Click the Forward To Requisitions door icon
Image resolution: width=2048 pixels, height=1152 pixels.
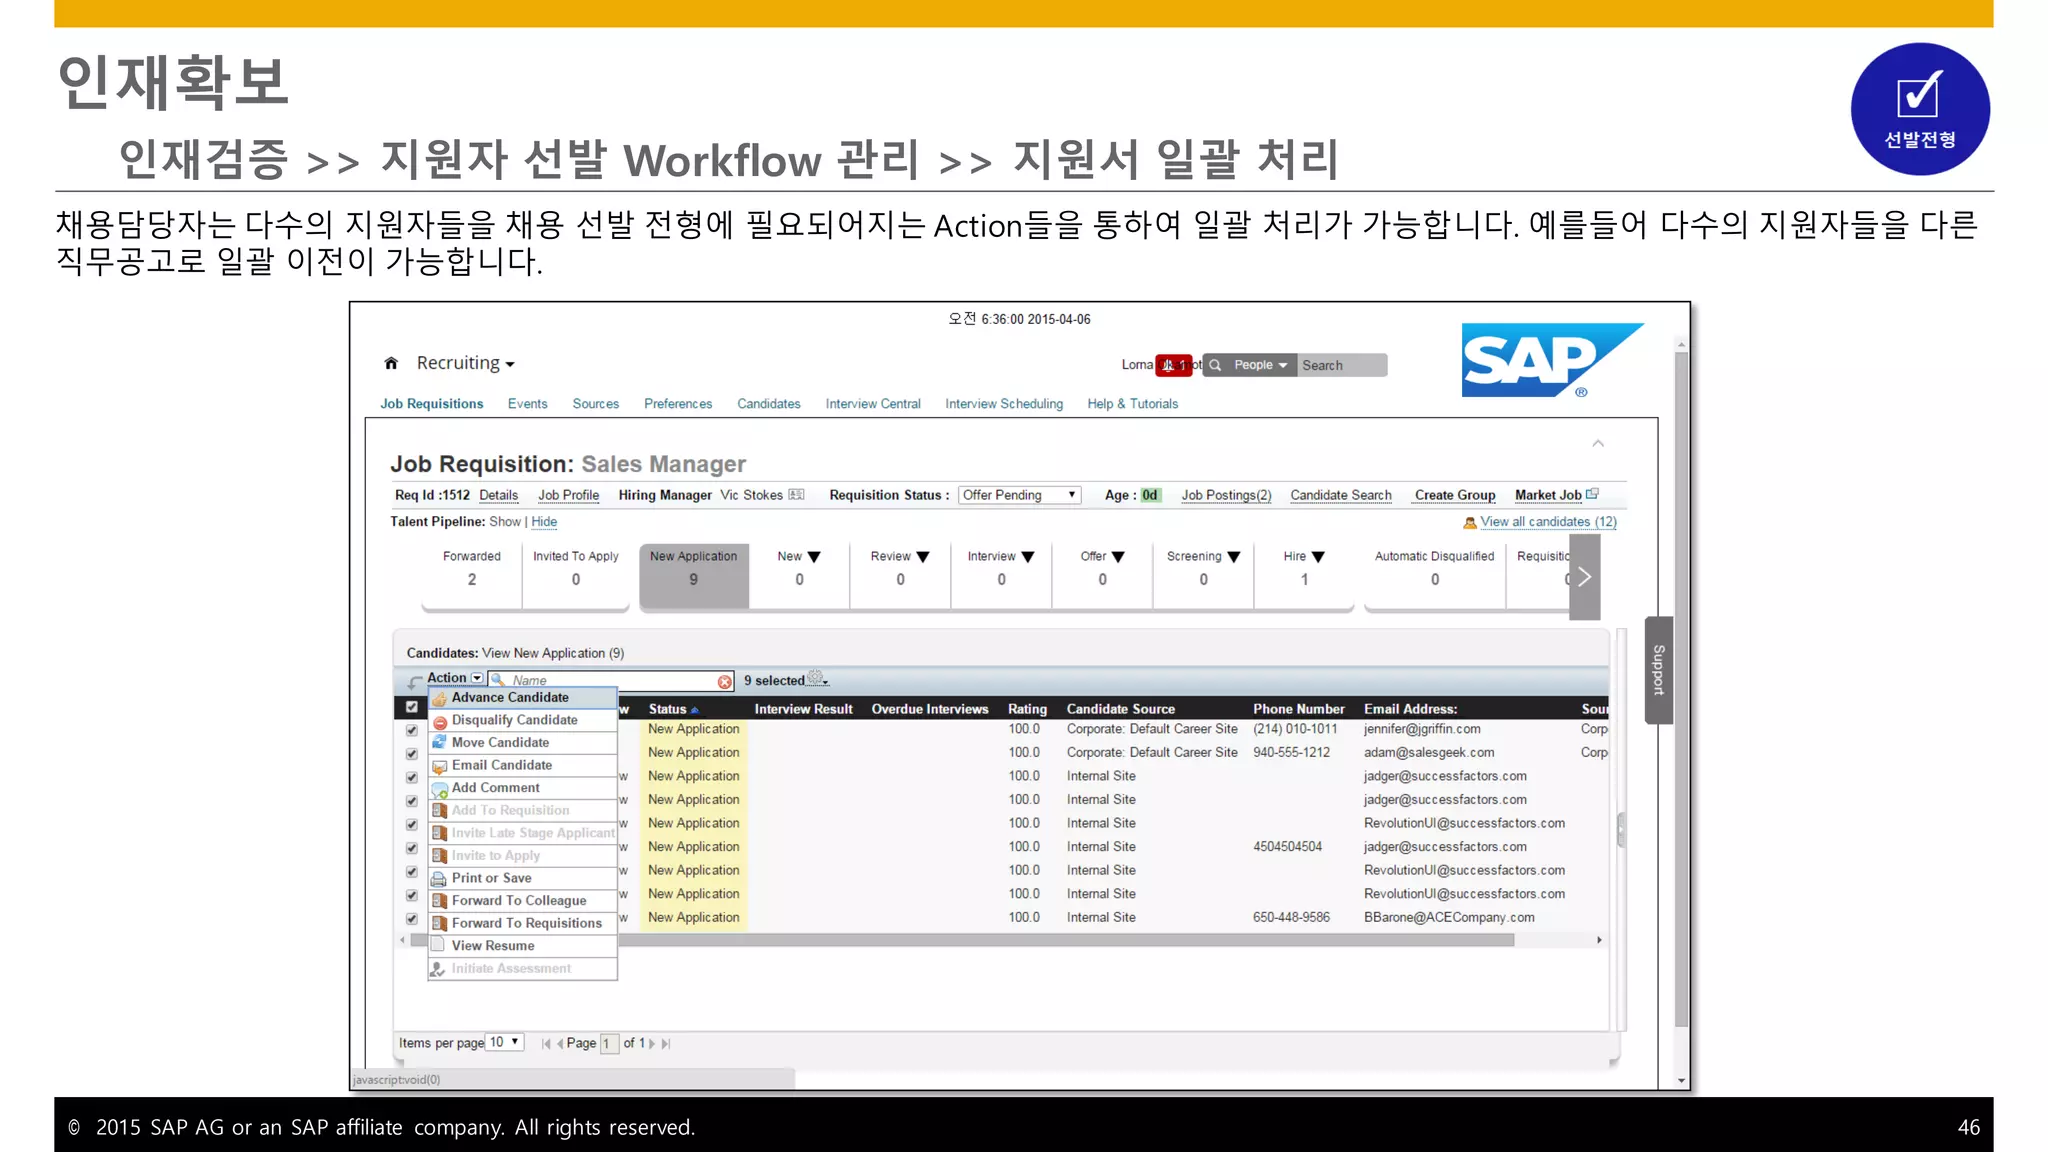[439, 924]
